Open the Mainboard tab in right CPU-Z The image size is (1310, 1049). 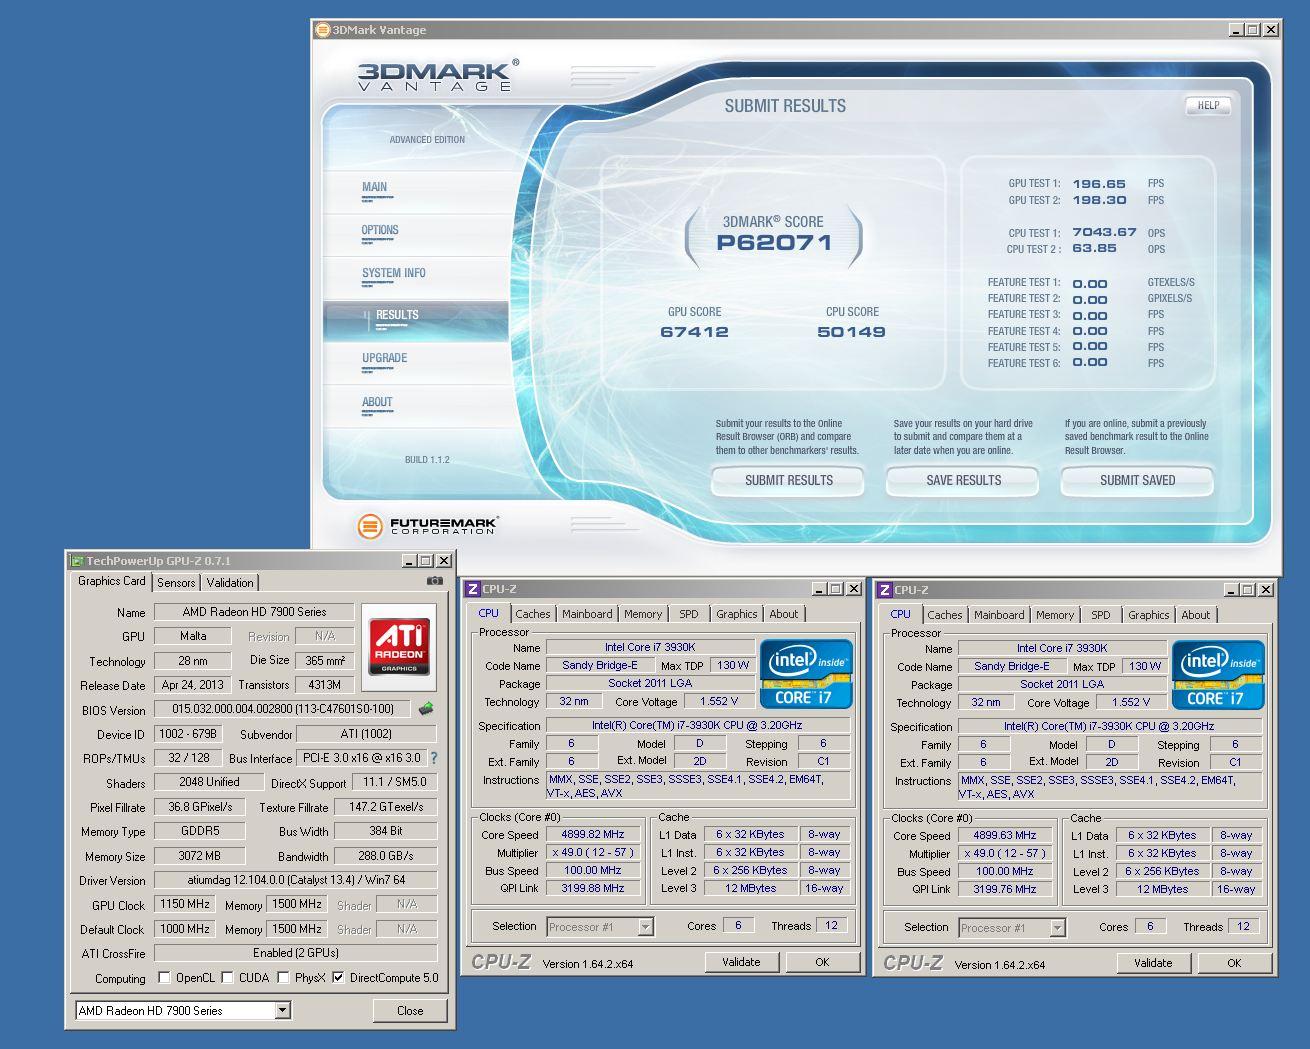click(999, 615)
